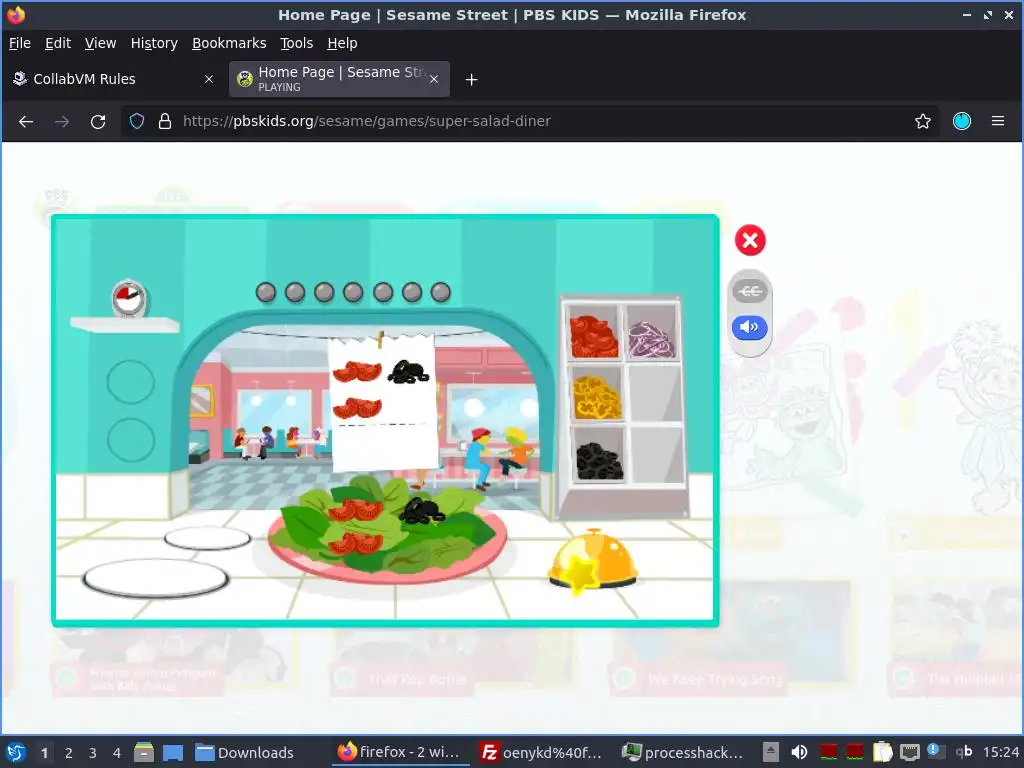Click the large empty white plate
Viewport: 1024px width, 768px height.
pyautogui.click(x=155, y=578)
